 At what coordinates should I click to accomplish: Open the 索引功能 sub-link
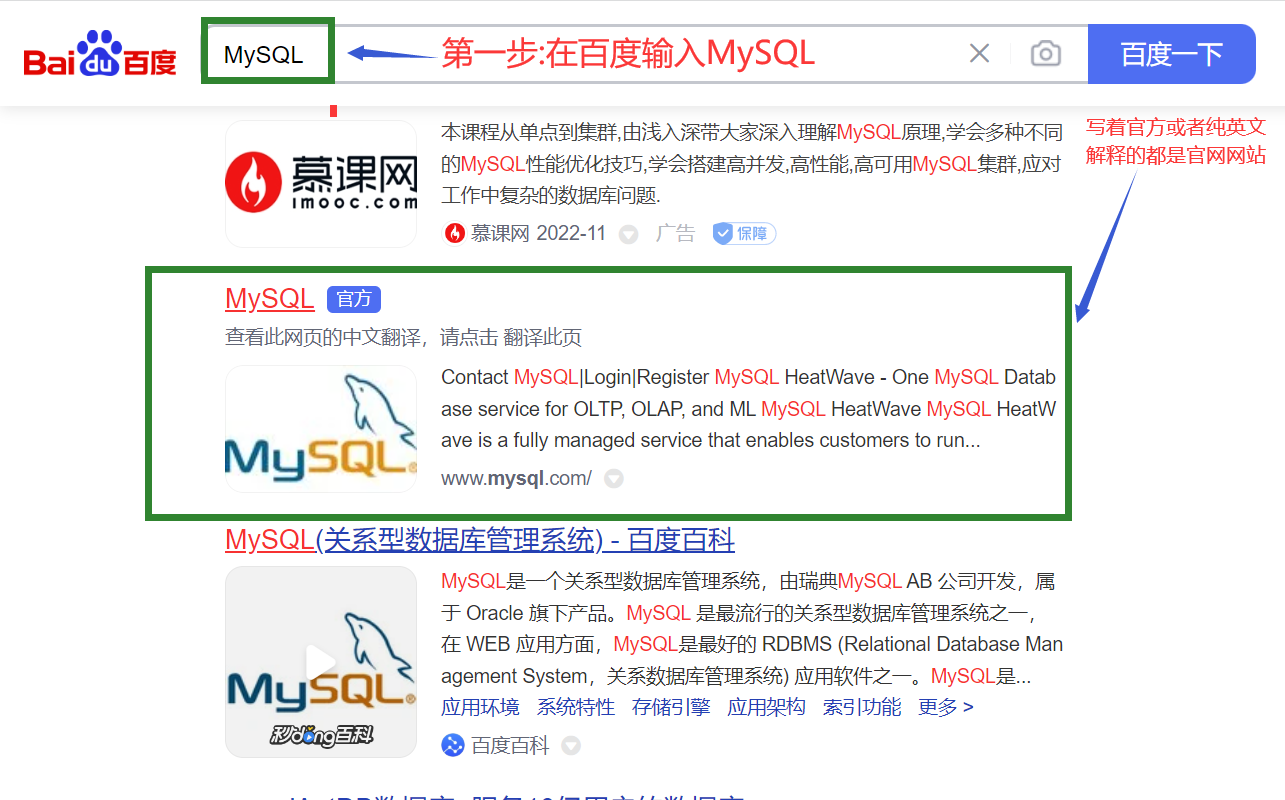[862, 708]
